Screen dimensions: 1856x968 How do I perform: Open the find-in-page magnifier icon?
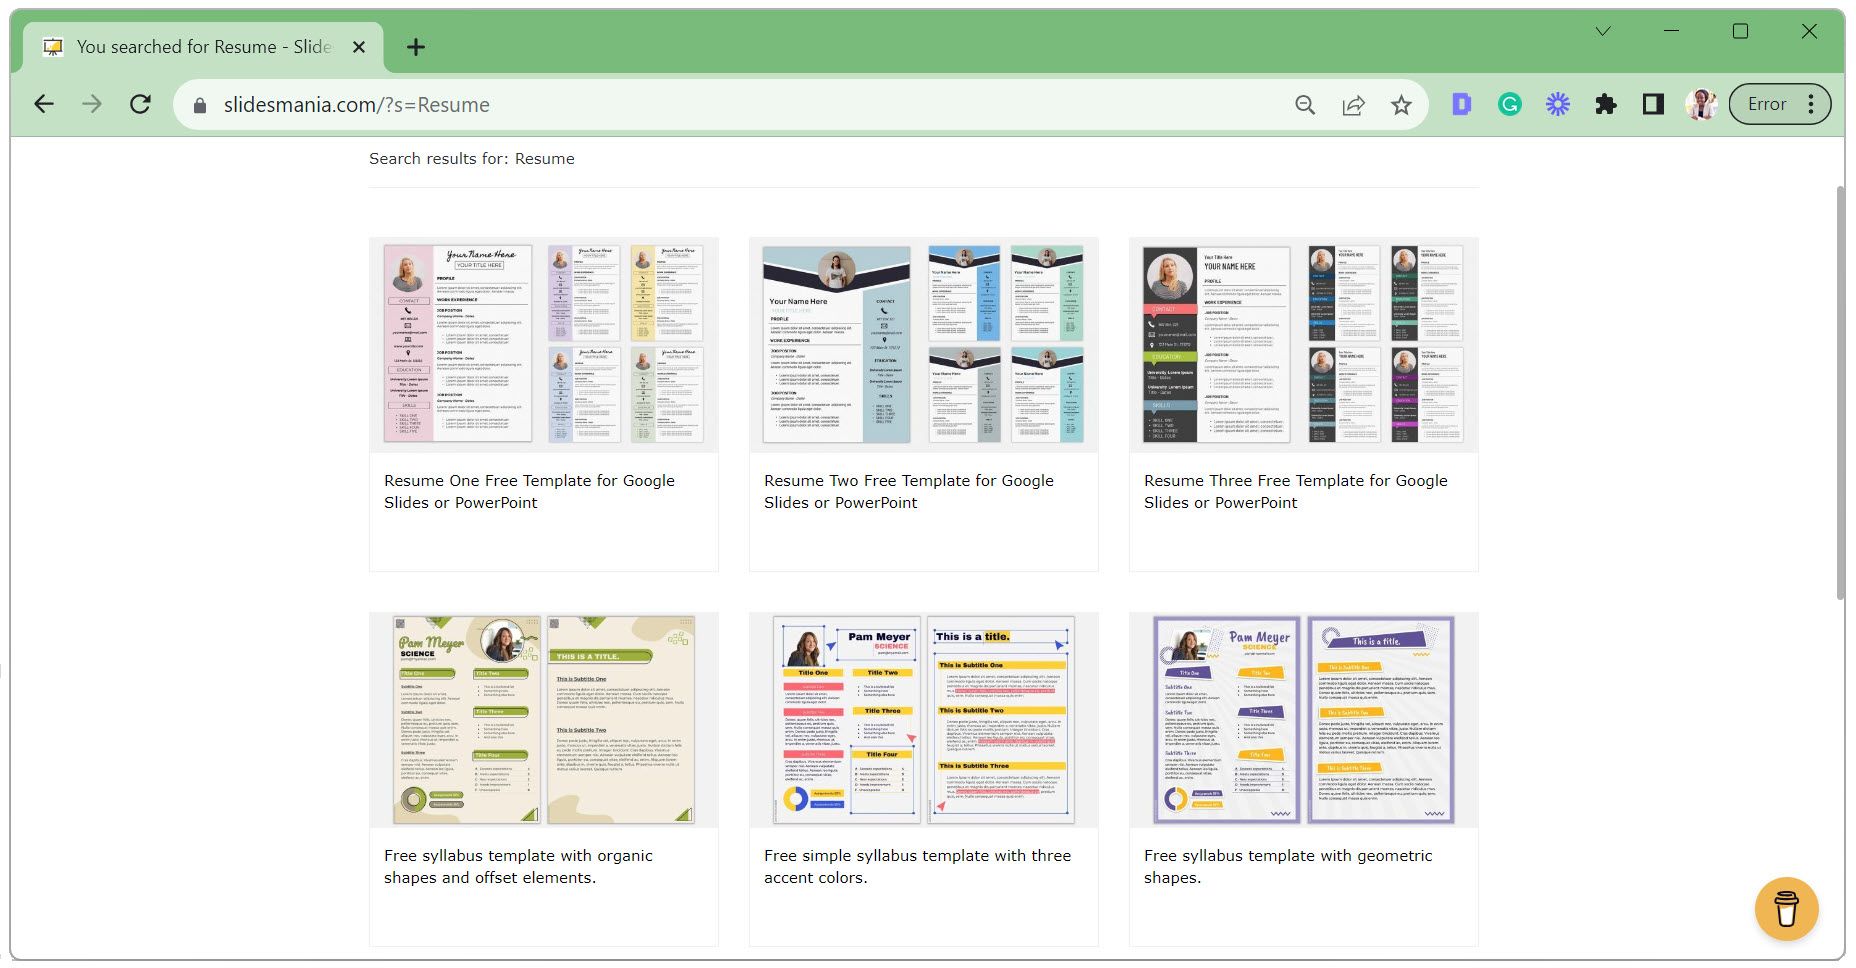pyautogui.click(x=1304, y=104)
